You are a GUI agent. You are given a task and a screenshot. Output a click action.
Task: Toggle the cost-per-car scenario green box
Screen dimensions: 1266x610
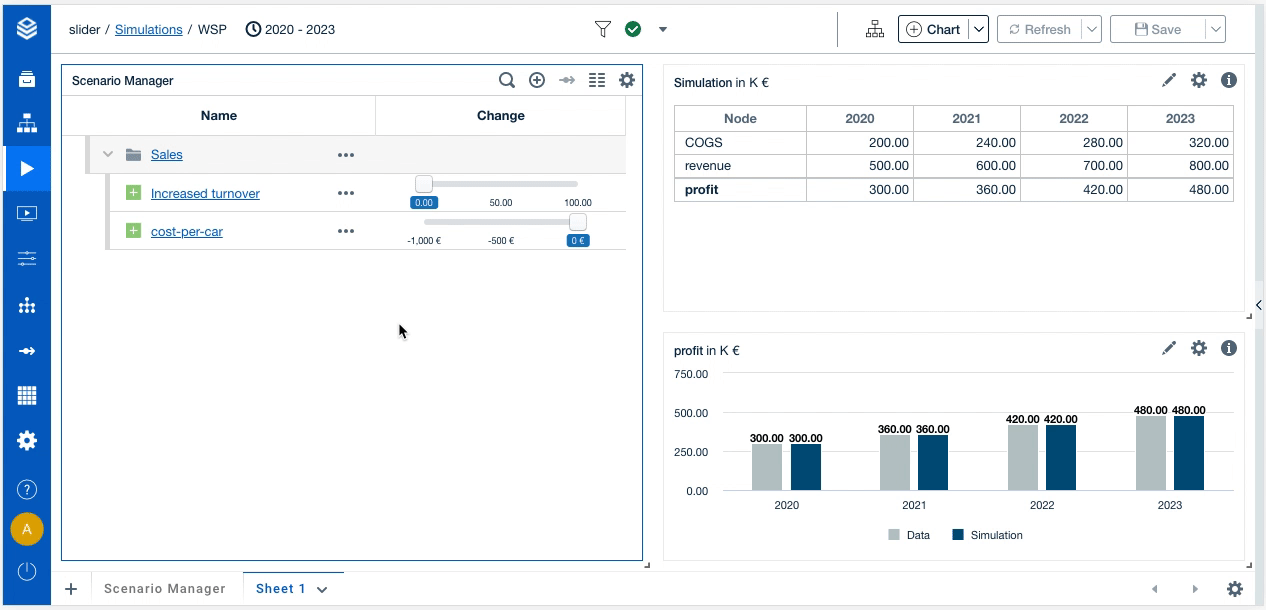[133, 231]
